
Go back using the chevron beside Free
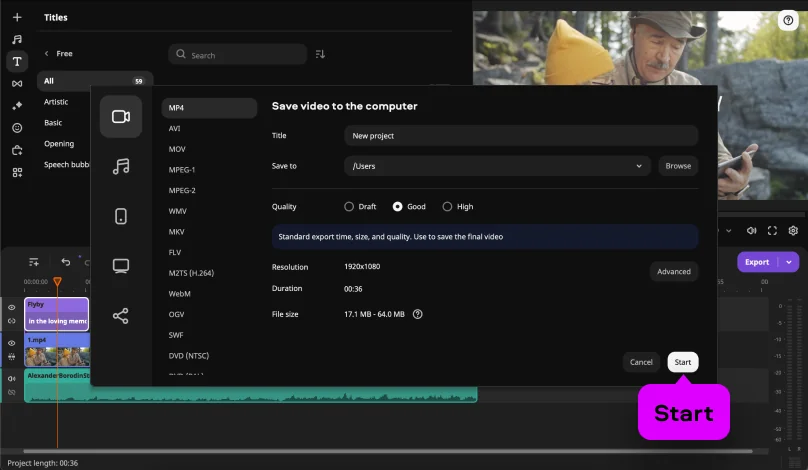click(46, 54)
